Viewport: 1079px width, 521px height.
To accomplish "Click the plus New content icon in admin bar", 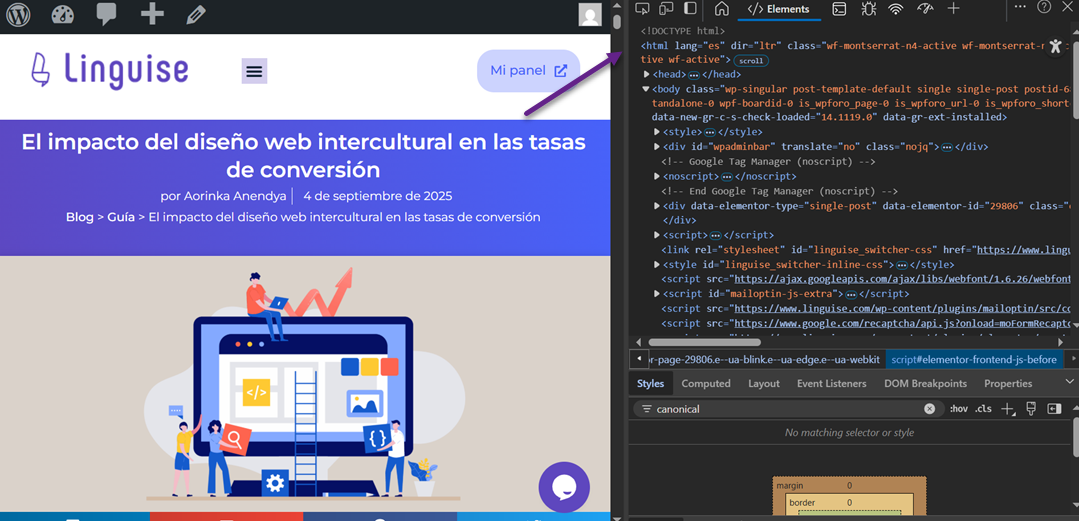I will [x=151, y=14].
